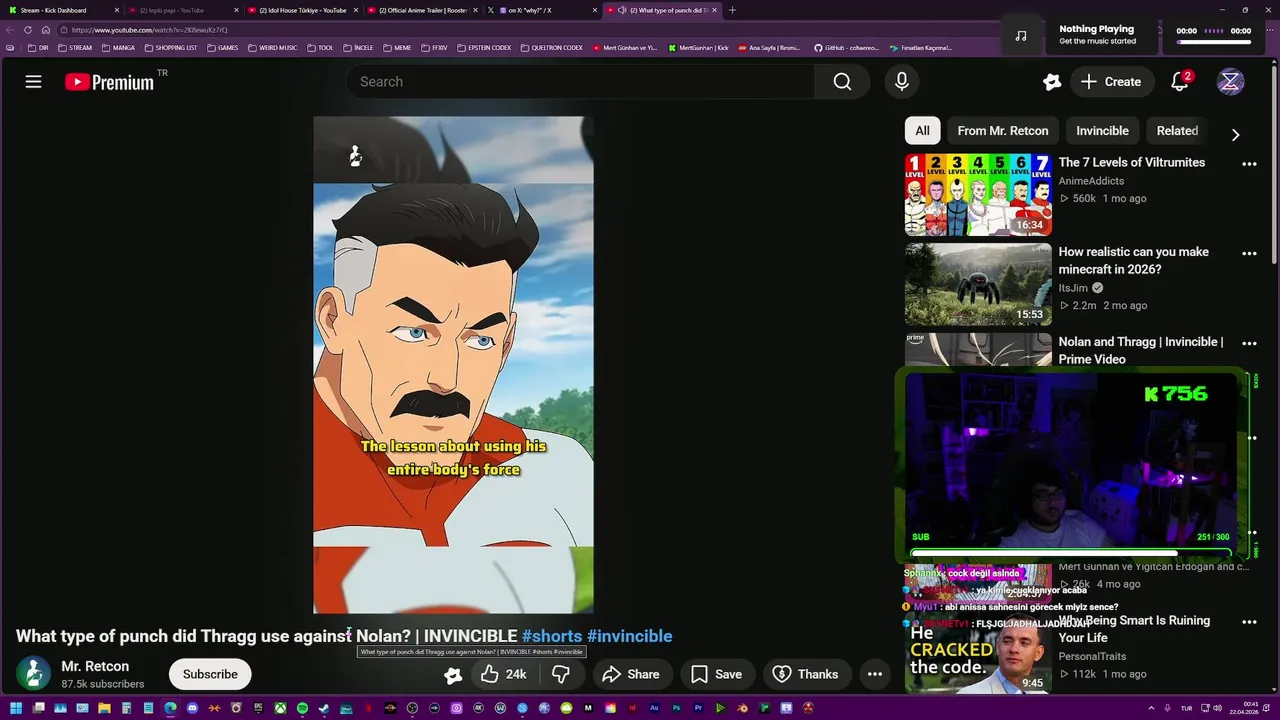Open options for the minecraft 2026 video

[x=1249, y=254]
